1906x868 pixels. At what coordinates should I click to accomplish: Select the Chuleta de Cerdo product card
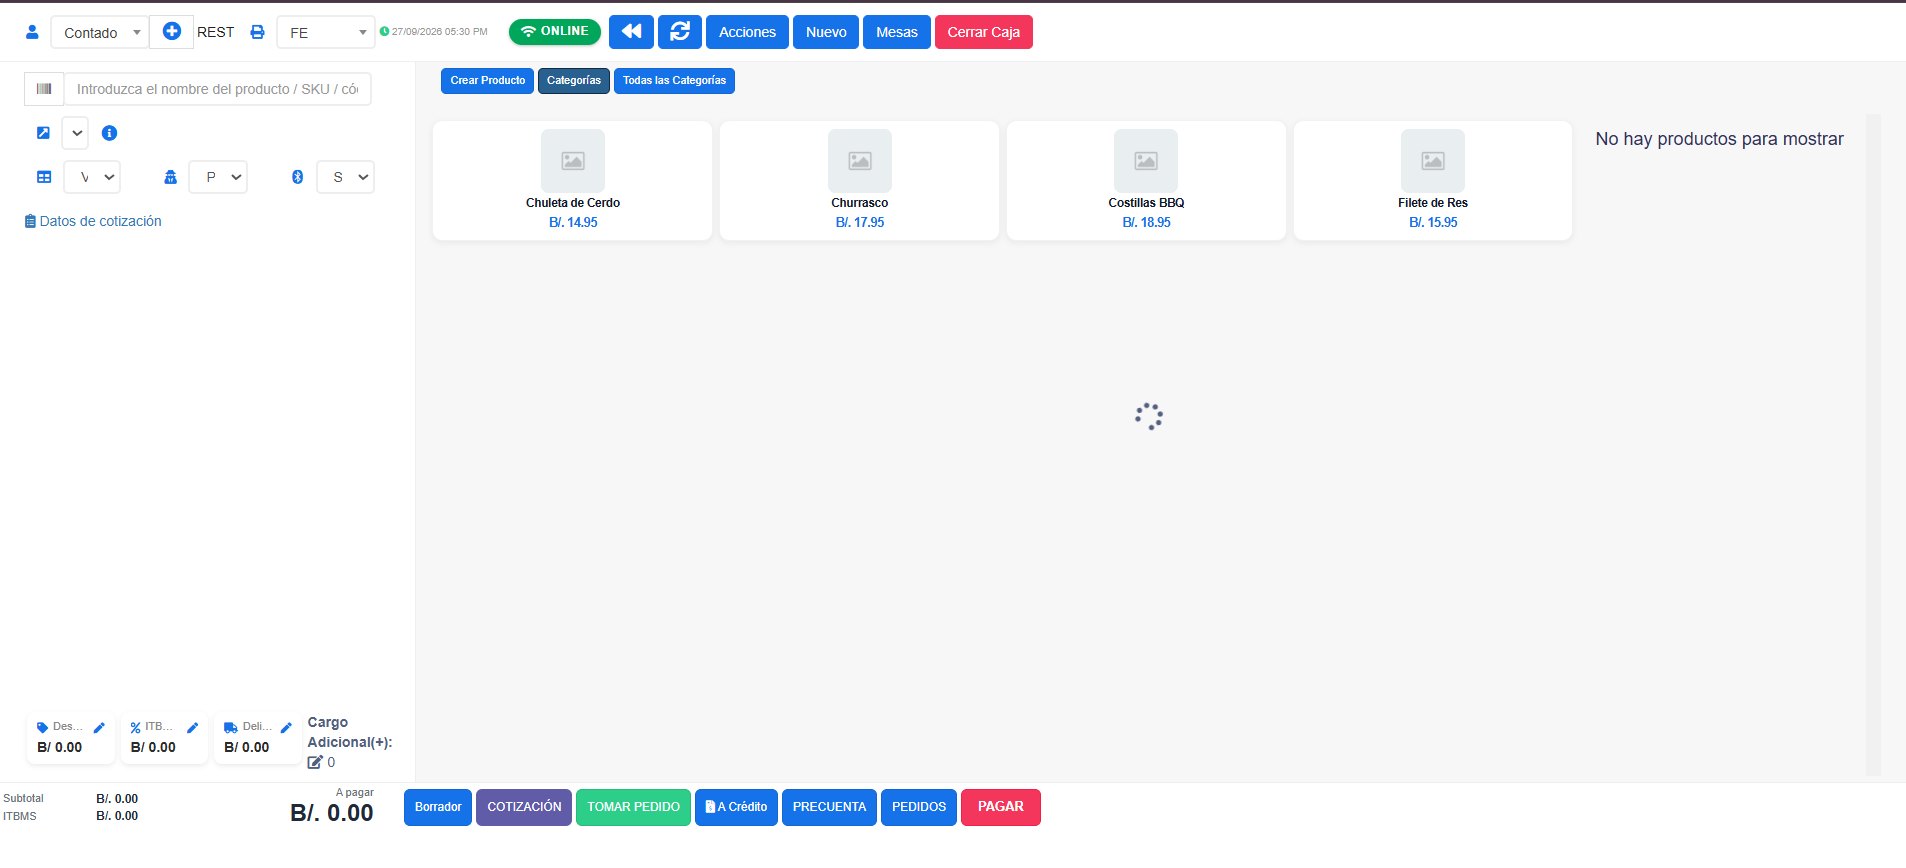573,181
